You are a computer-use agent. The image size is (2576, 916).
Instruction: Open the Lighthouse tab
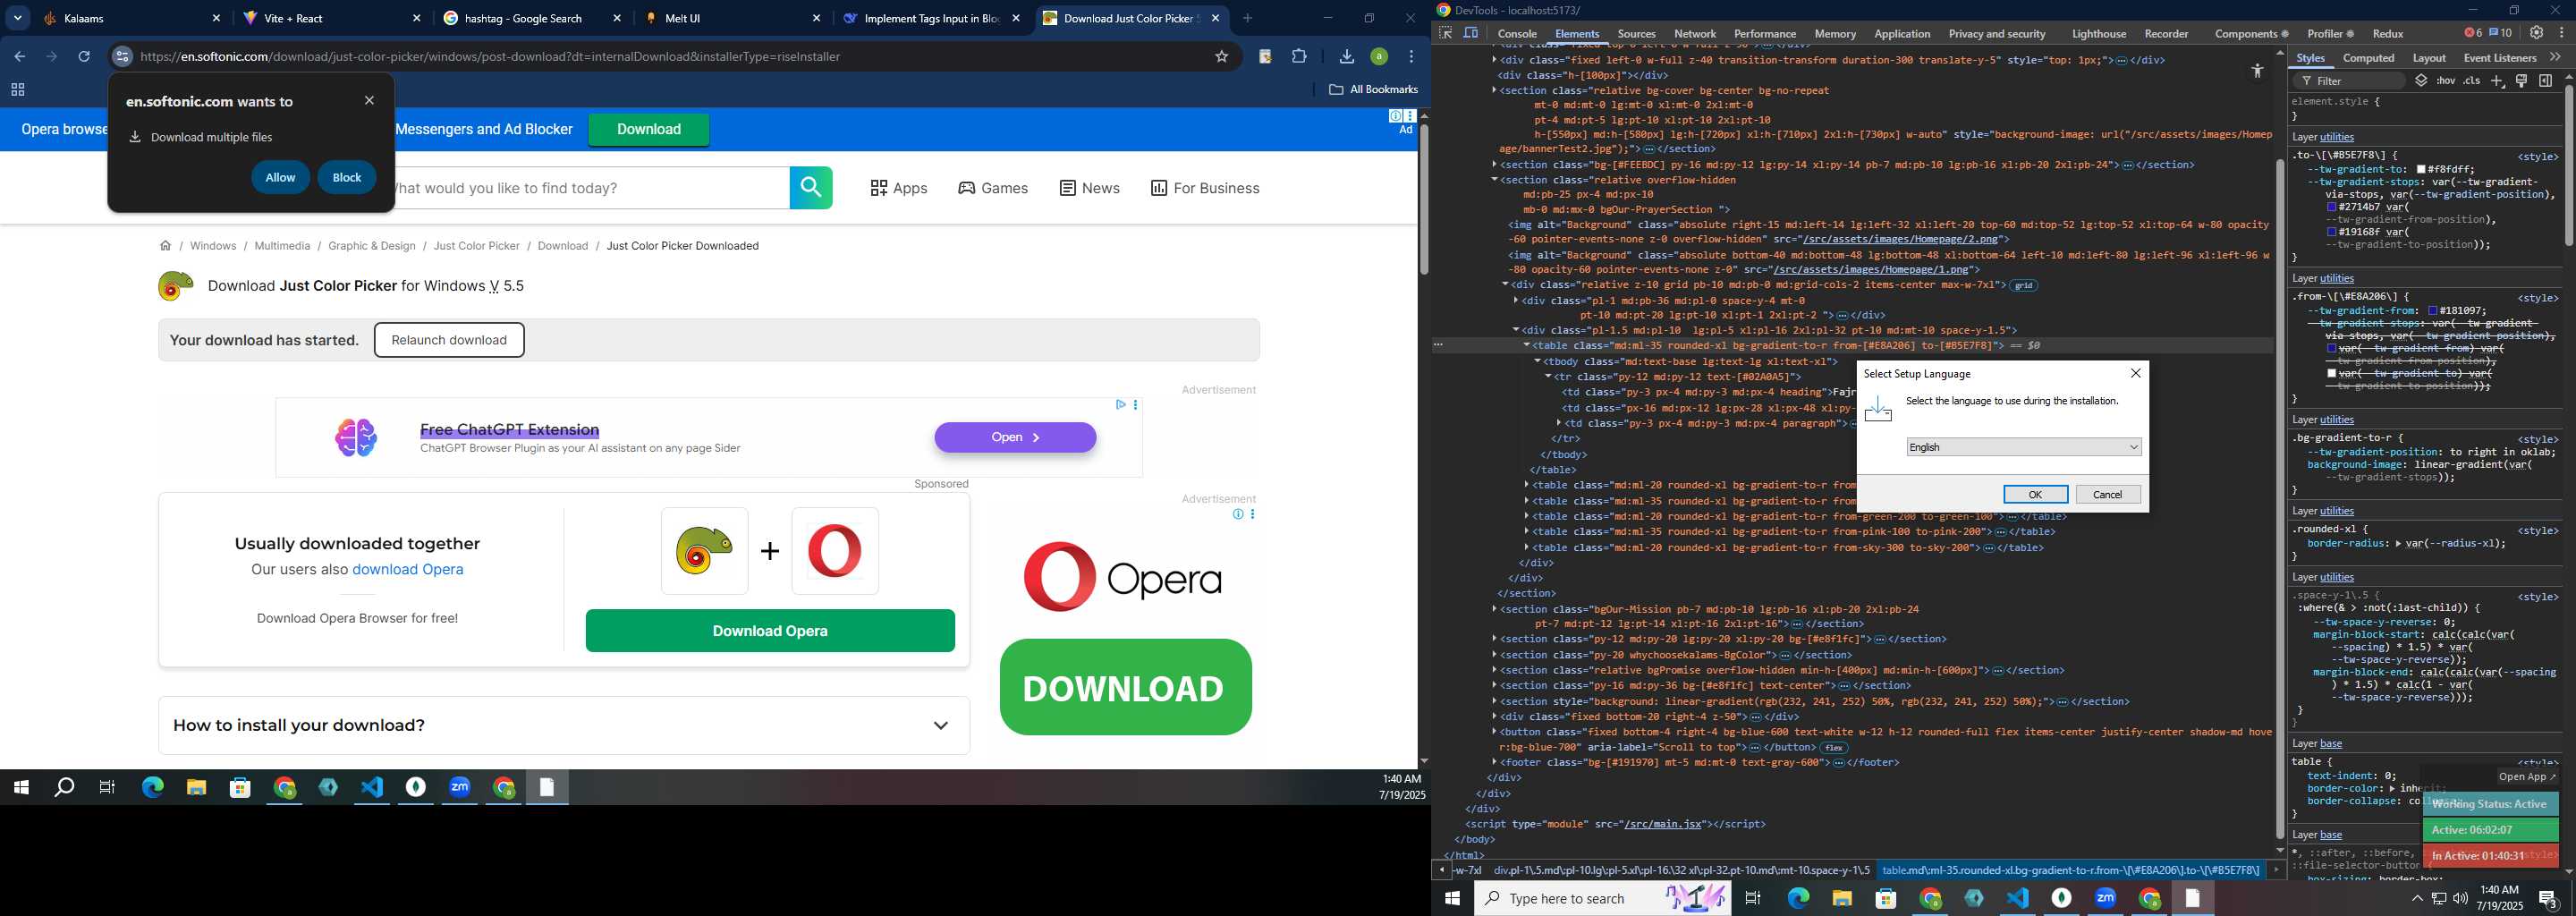click(2099, 34)
